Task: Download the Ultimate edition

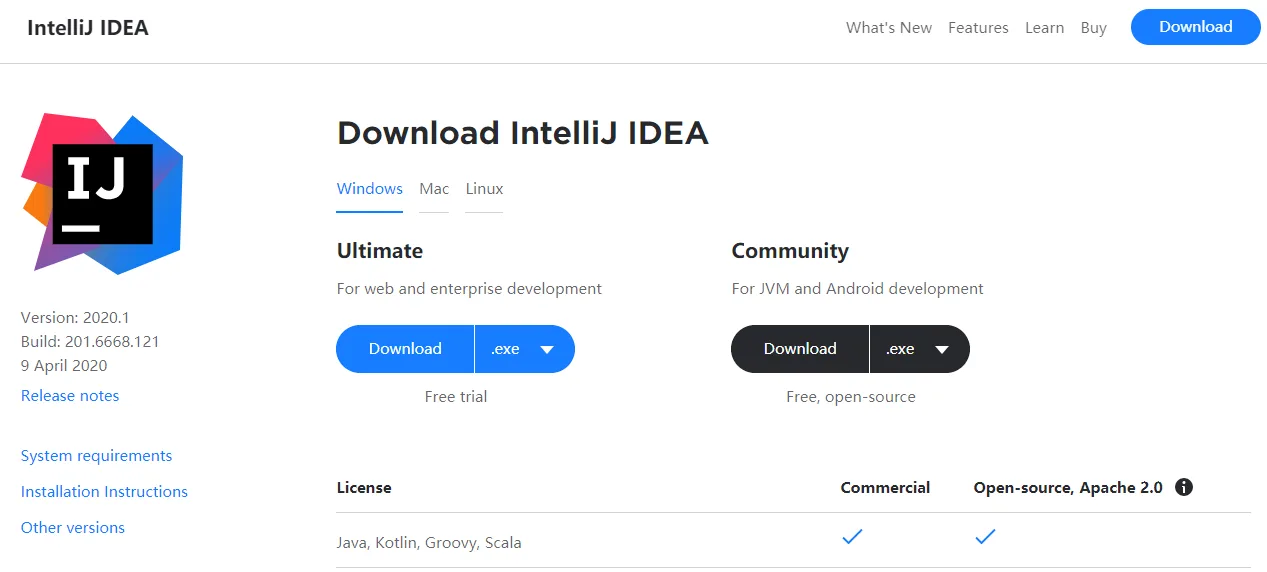Action: pyautogui.click(x=405, y=349)
